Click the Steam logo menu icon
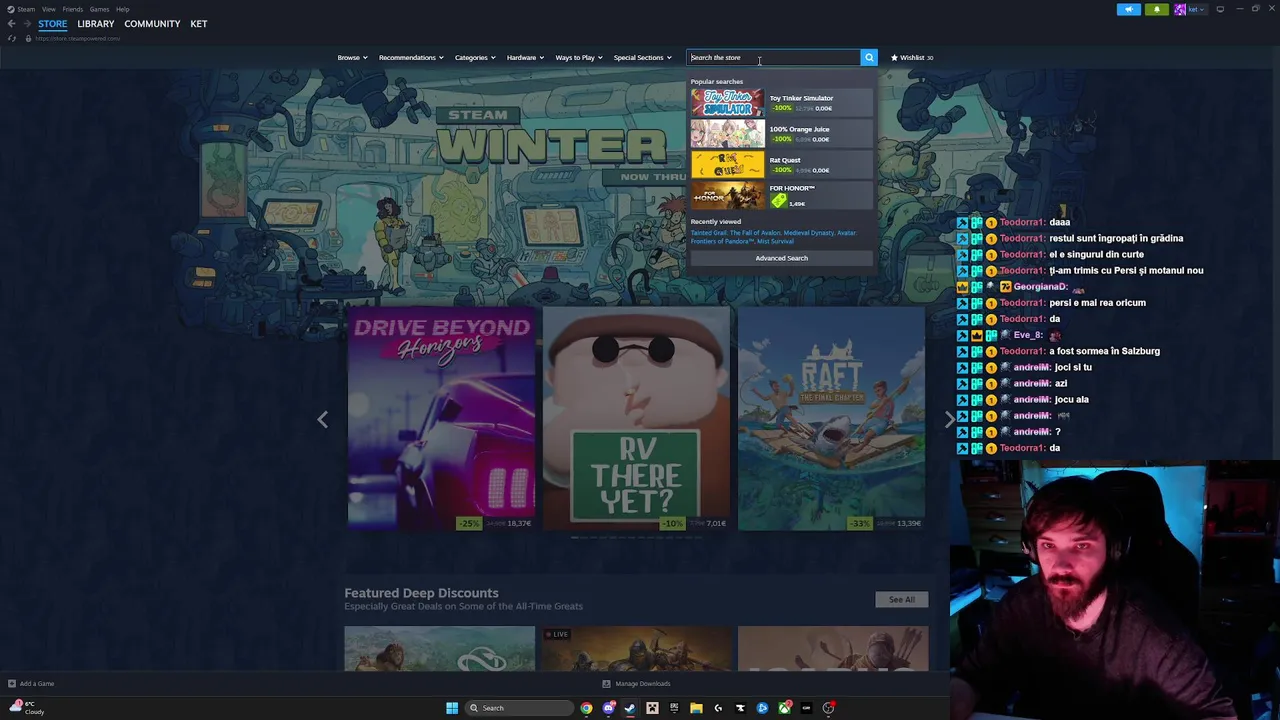1280x720 pixels. pyautogui.click(x=11, y=9)
